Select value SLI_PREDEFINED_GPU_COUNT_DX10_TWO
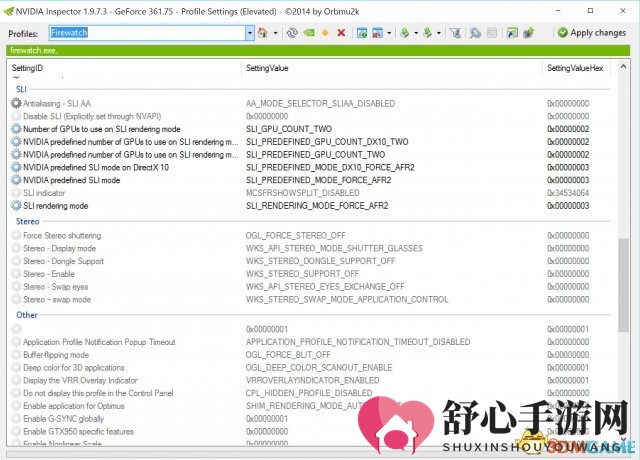The image size is (640, 460). coord(327,142)
